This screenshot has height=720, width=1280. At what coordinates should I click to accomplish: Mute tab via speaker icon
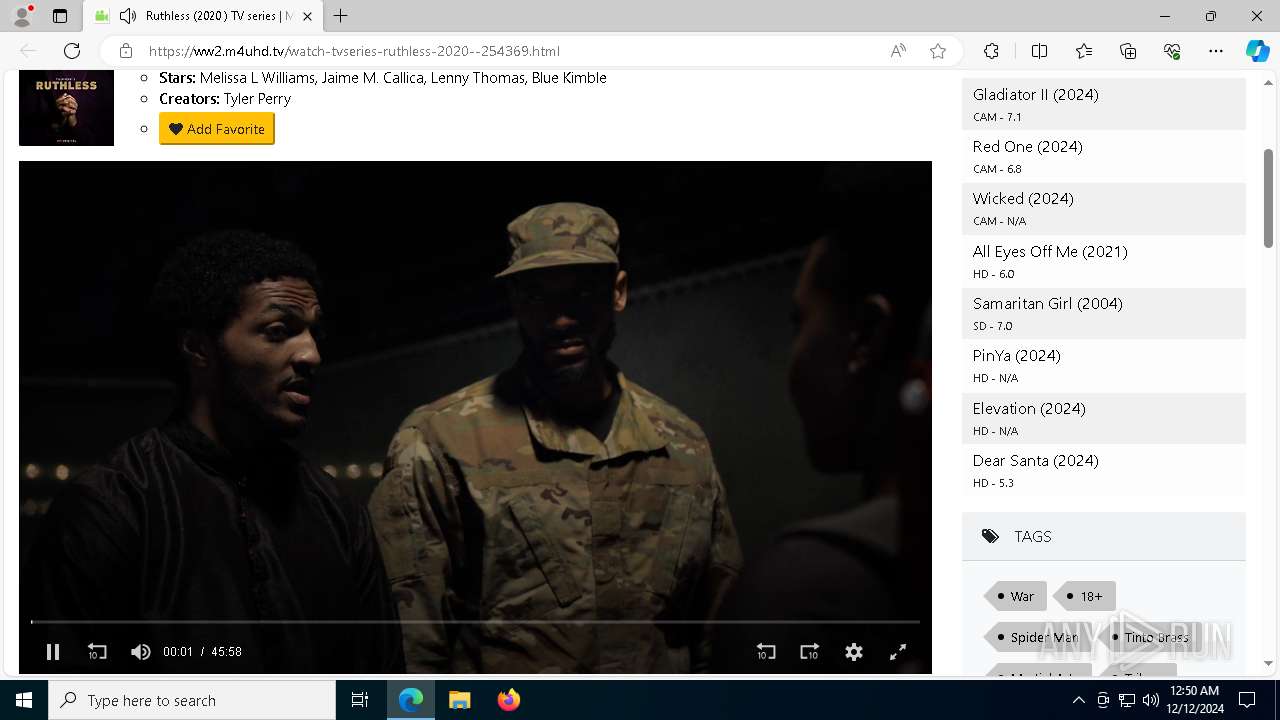pyautogui.click(x=128, y=16)
